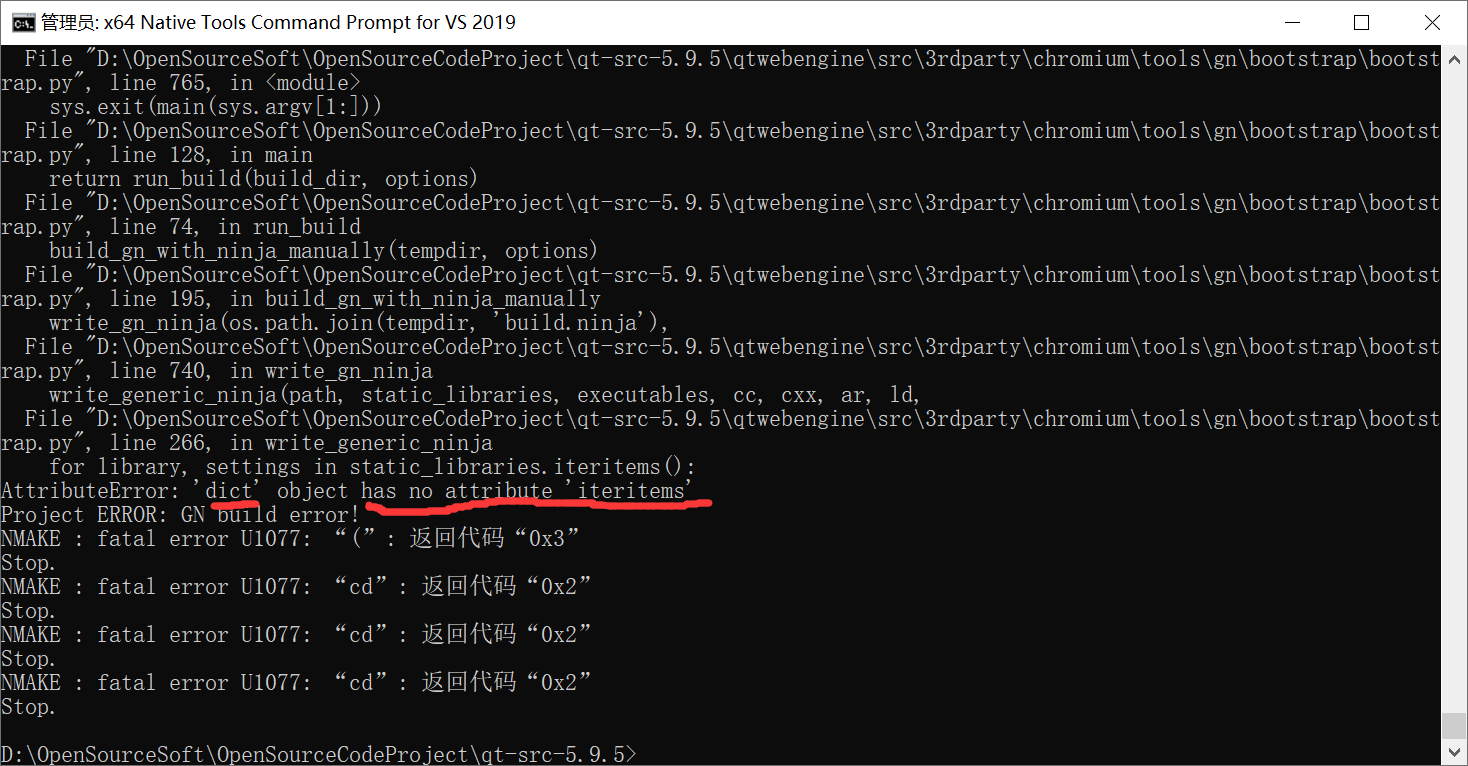Close the VS 2019 command prompt window
Image resolution: width=1468 pixels, height=766 pixels.
[1432, 22]
